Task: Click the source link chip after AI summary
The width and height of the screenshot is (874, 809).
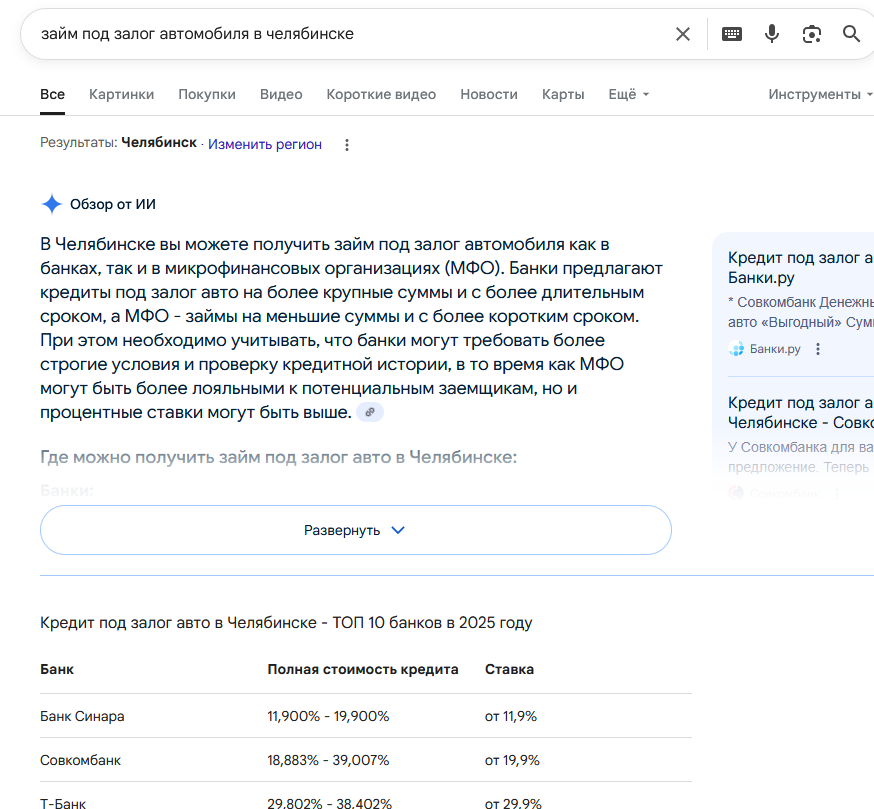Action: pos(370,412)
